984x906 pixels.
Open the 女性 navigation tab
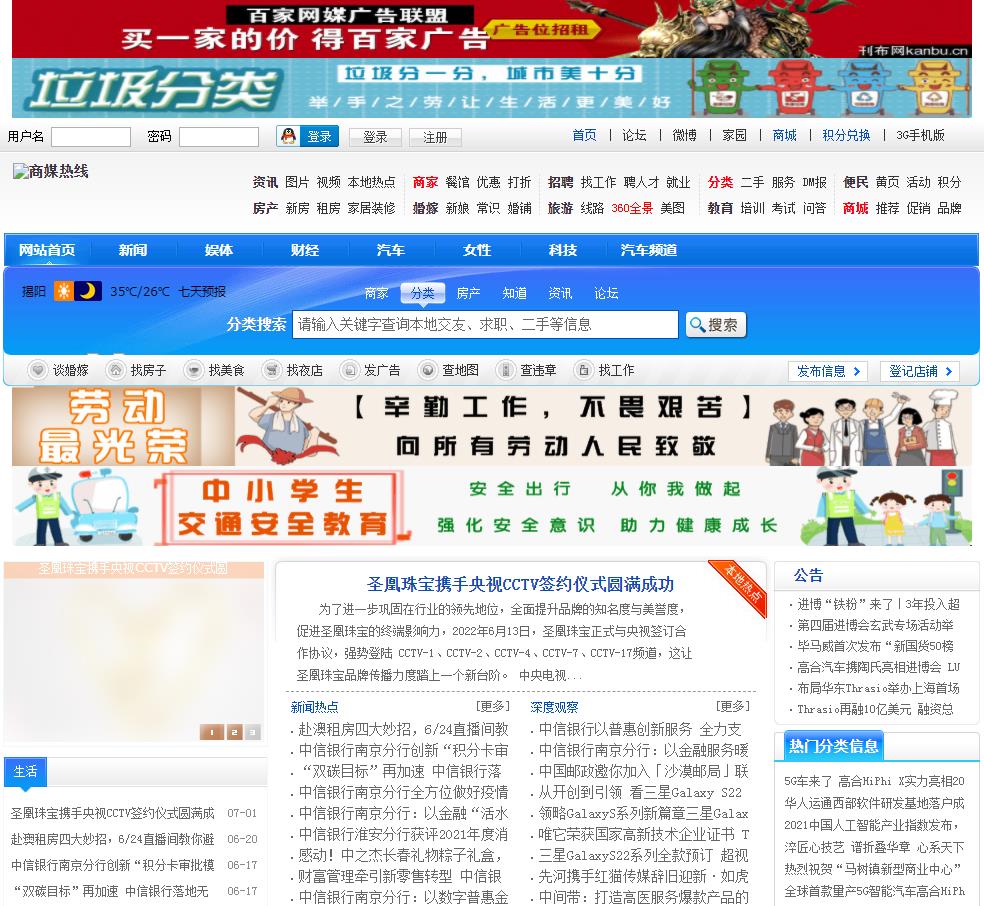[477, 250]
